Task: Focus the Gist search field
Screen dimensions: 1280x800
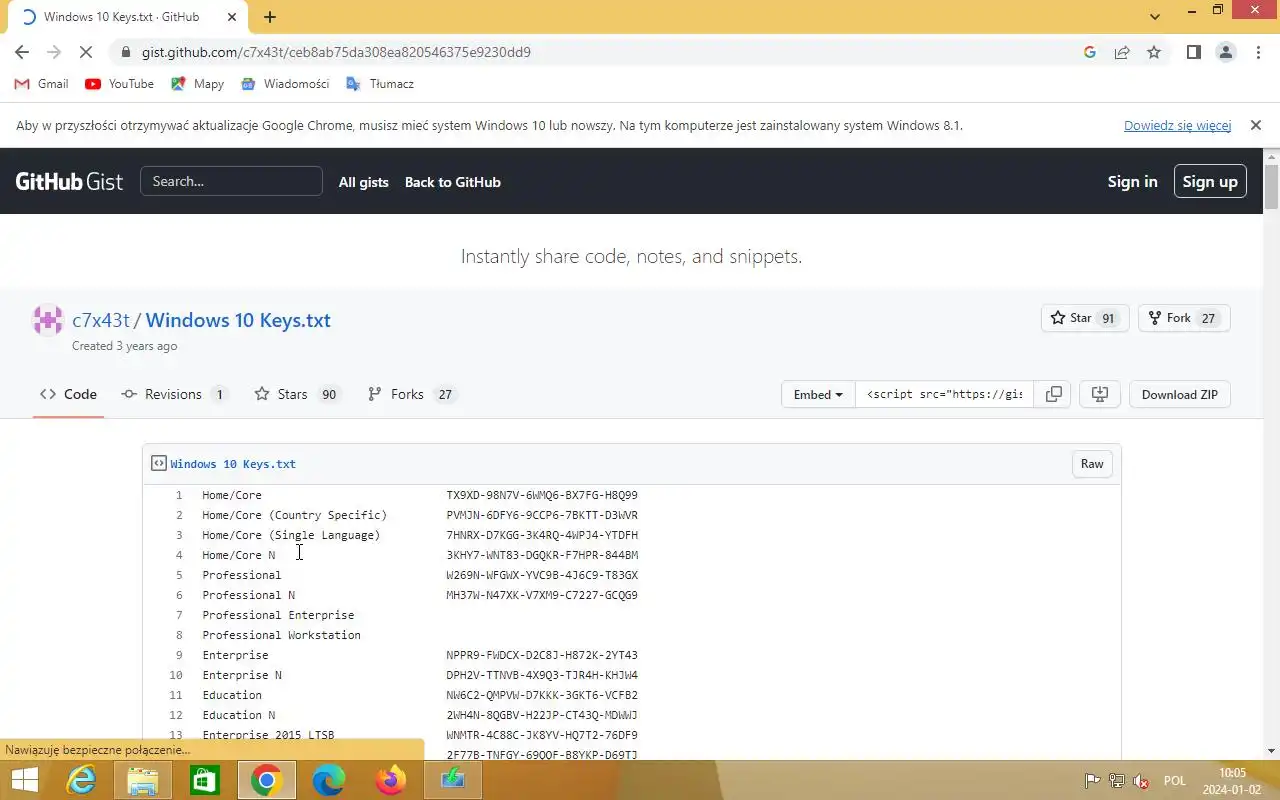Action: click(231, 181)
